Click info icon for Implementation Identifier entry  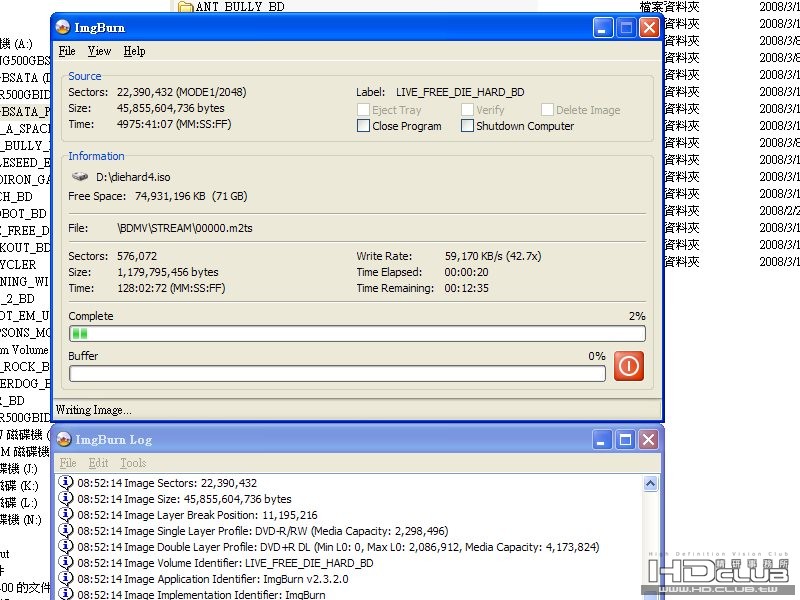65,594
